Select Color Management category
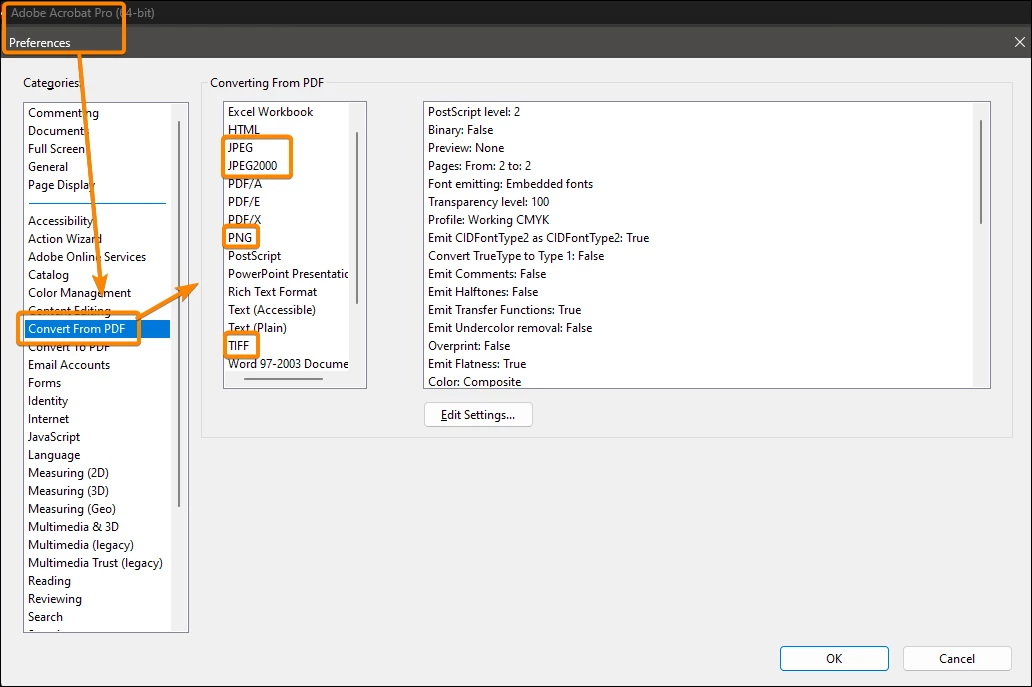This screenshot has width=1032, height=687. (79, 293)
